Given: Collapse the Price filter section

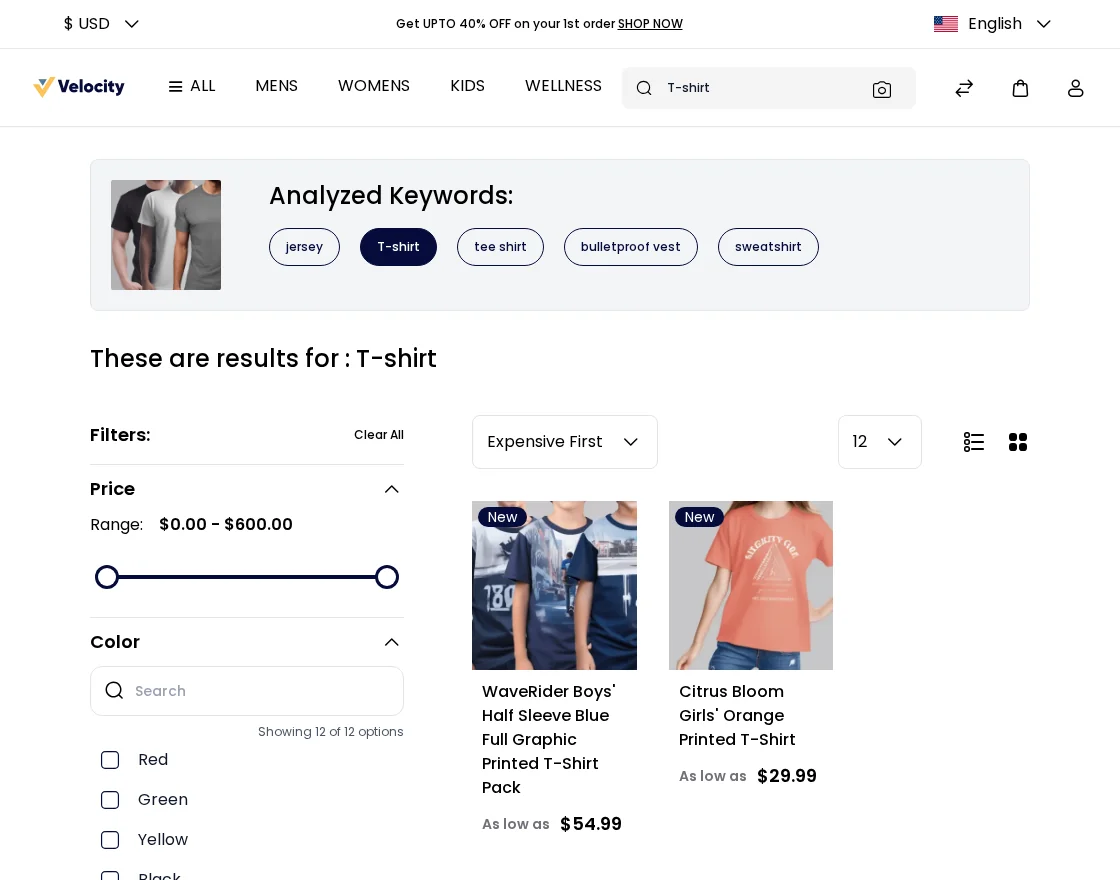Looking at the screenshot, I should [391, 489].
